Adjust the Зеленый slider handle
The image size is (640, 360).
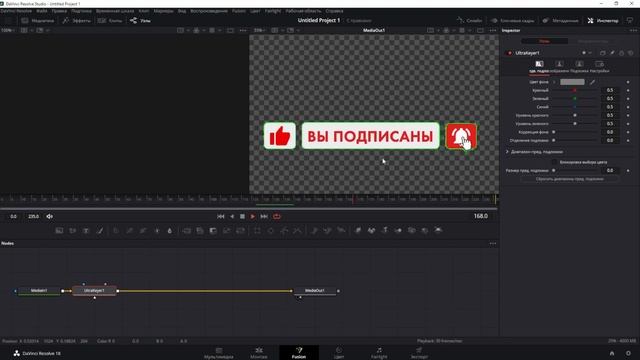tap(575, 98)
